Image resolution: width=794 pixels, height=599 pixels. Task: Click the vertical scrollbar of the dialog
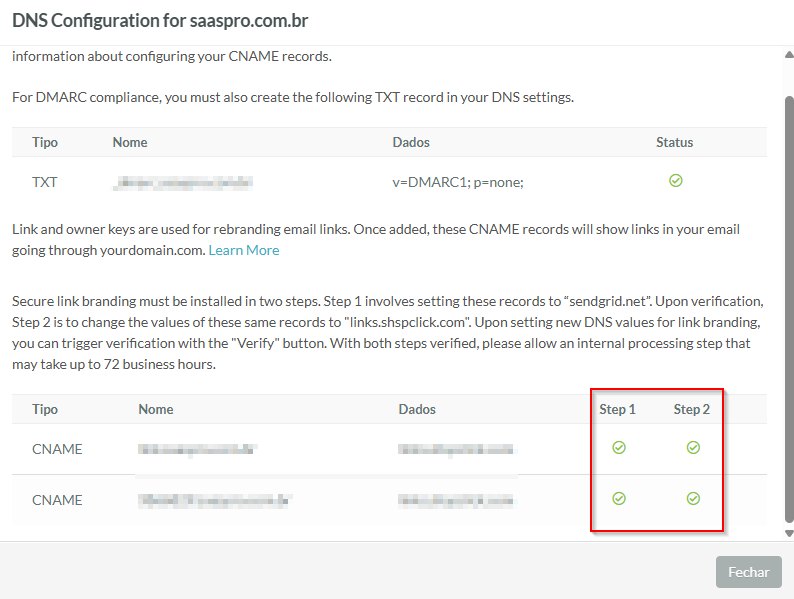pyautogui.click(x=789, y=300)
